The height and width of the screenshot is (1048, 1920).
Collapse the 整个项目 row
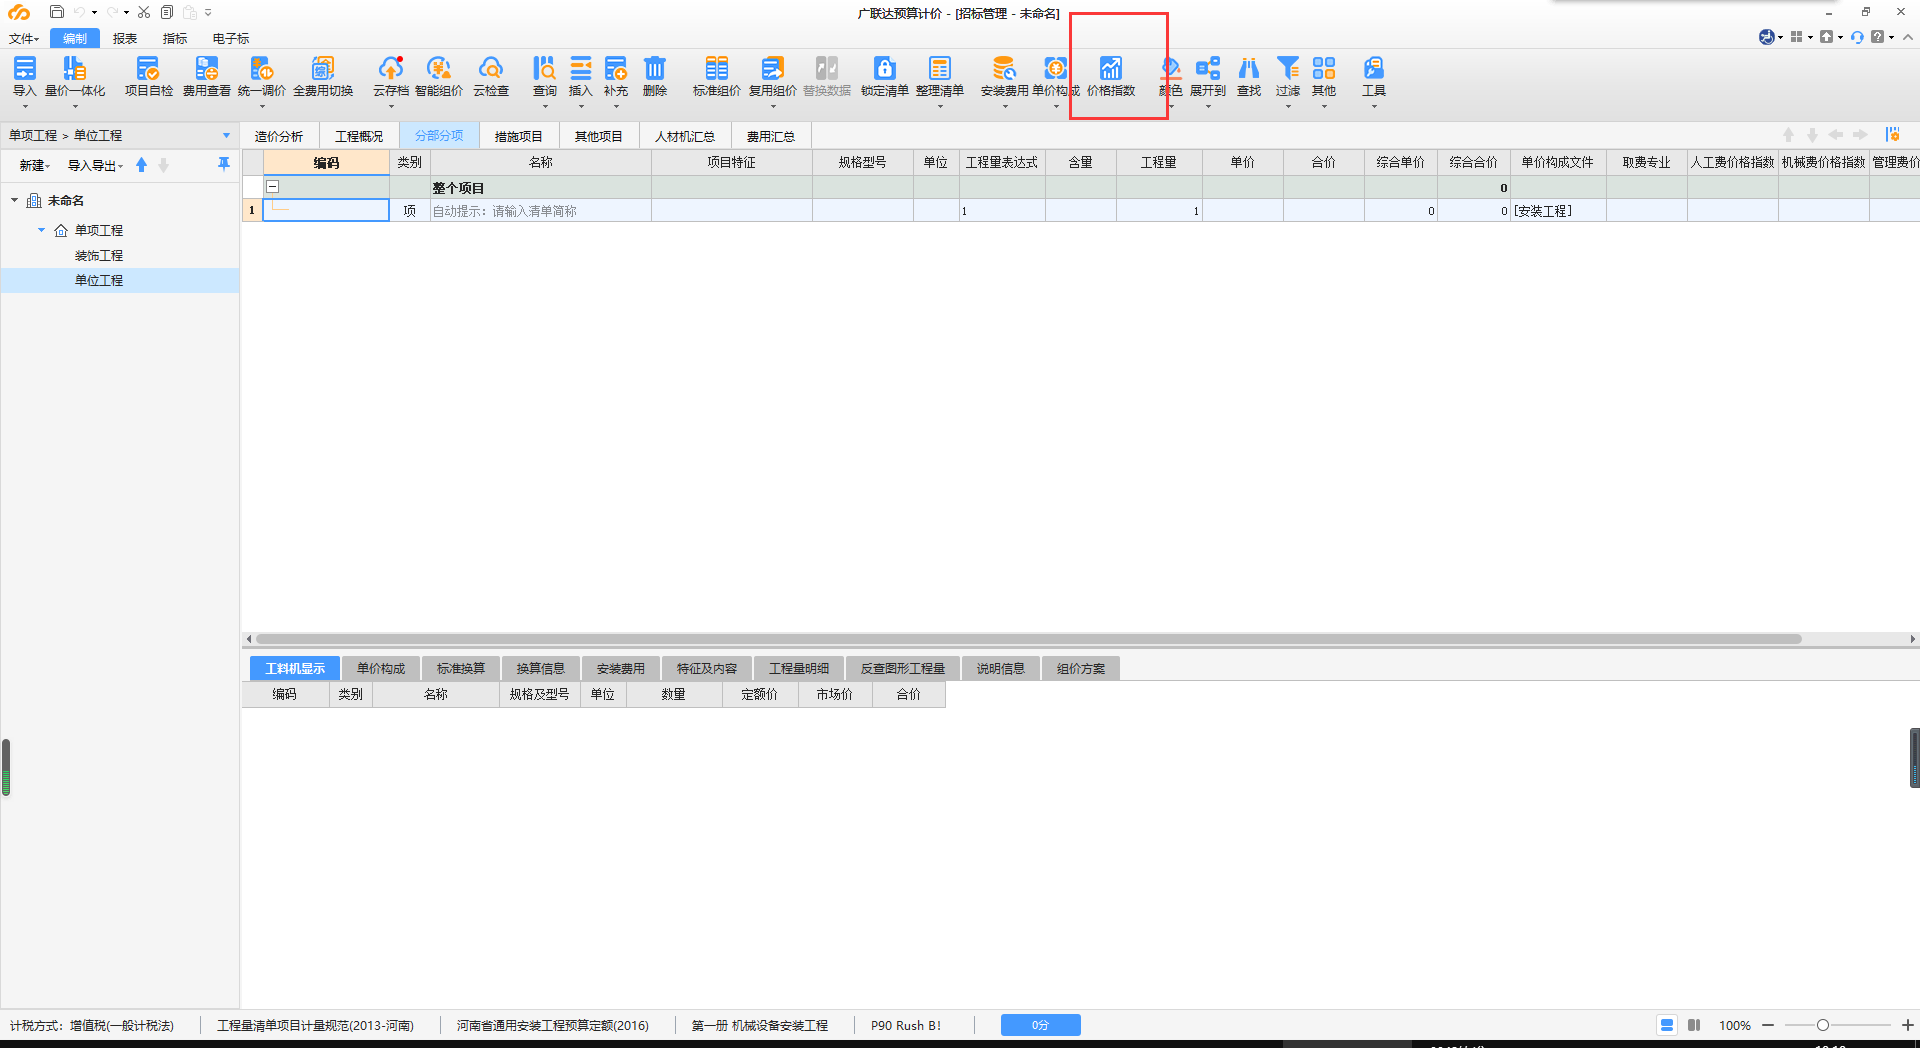tap(272, 187)
